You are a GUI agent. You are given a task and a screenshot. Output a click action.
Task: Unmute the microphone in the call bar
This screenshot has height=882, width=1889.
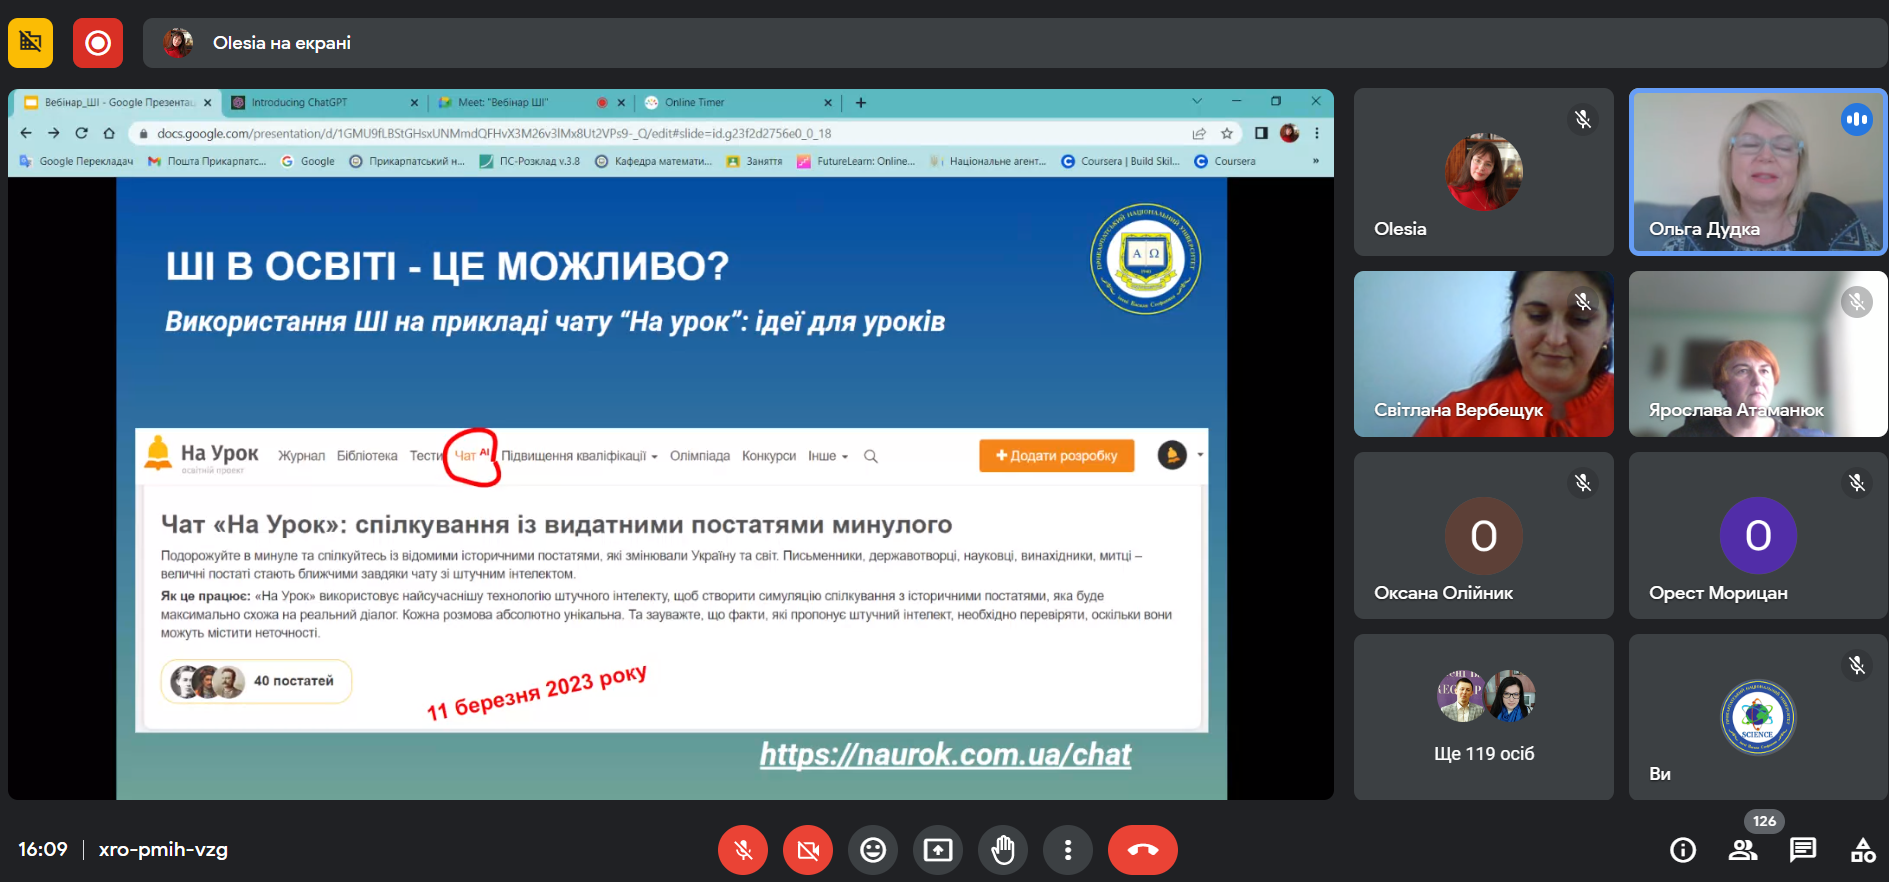pos(742,850)
